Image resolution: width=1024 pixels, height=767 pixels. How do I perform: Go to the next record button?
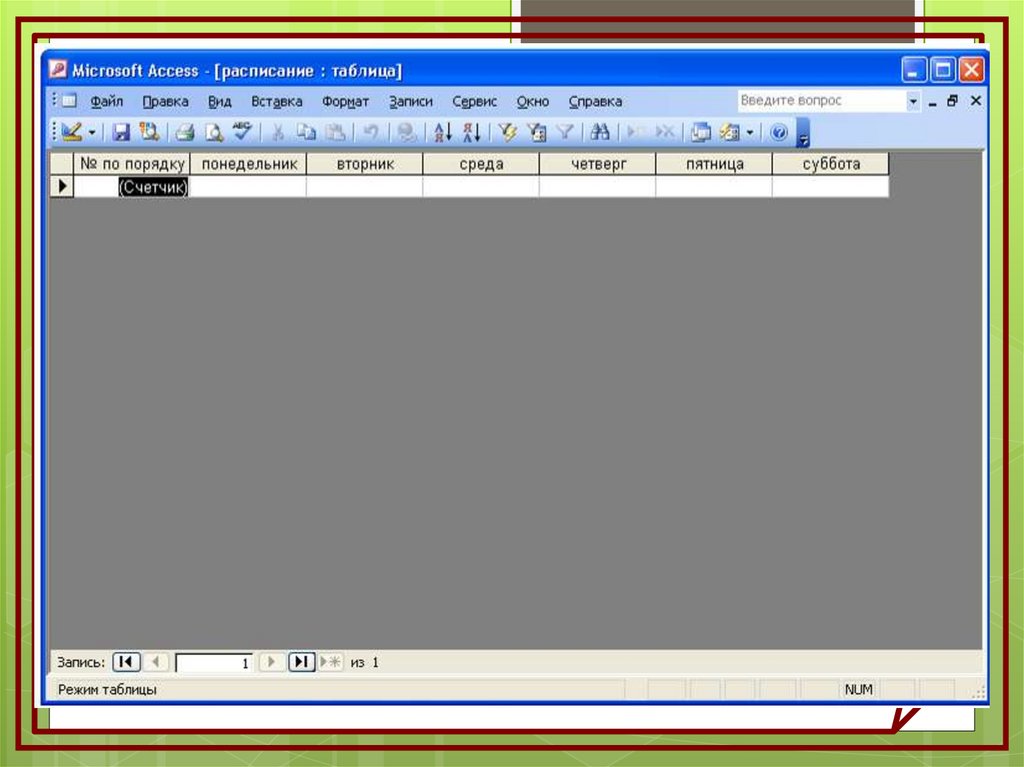click(271, 662)
